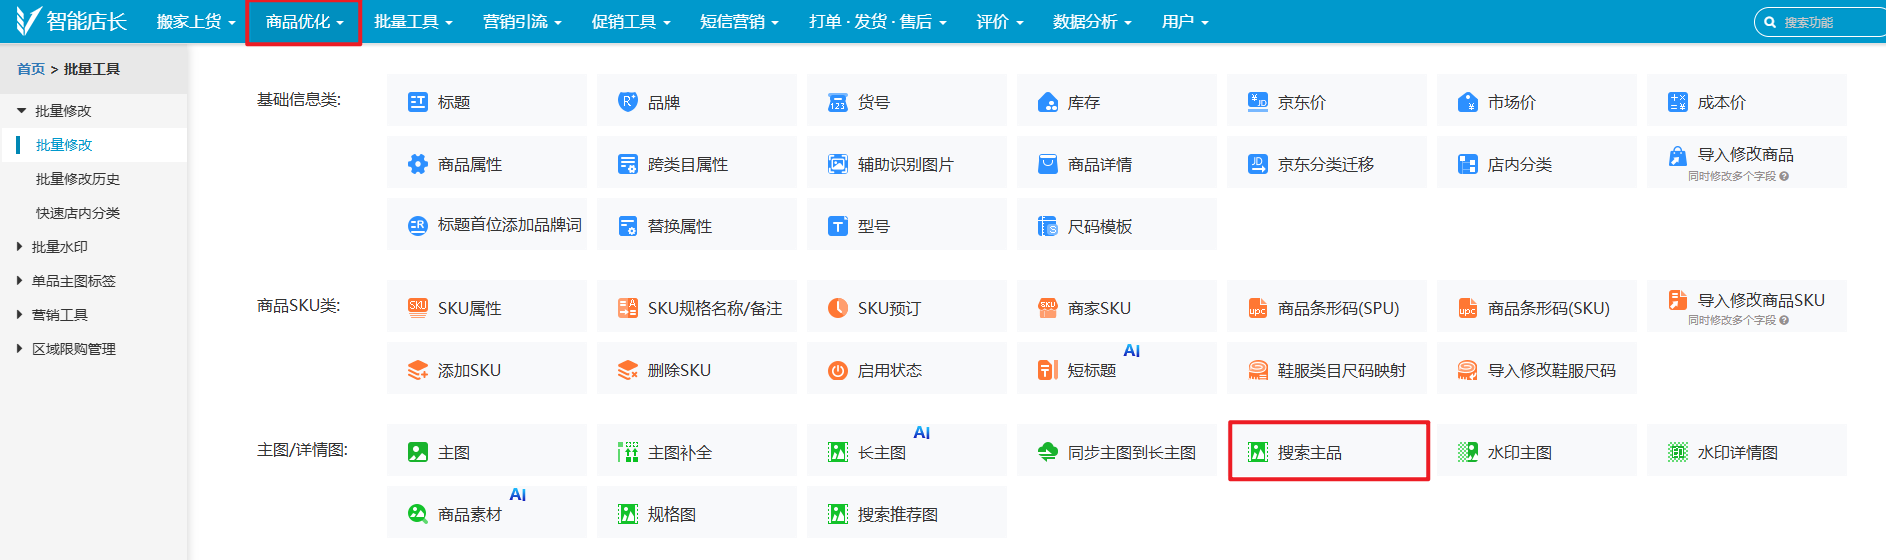Image resolution: width=1886 pixels, height=560 pixels.
Task: Click help icon under 导入修改商品
Action: click(1784, 176)
